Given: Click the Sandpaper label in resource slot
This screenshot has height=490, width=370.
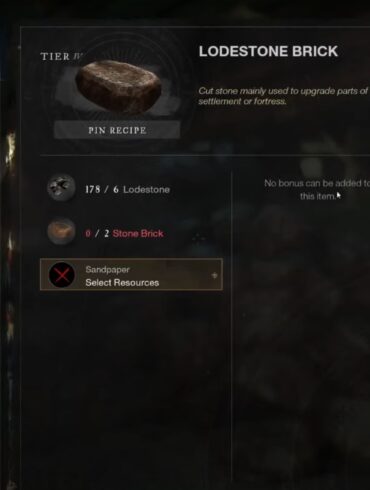Looking at the screenshot, I should pos(107,269).
